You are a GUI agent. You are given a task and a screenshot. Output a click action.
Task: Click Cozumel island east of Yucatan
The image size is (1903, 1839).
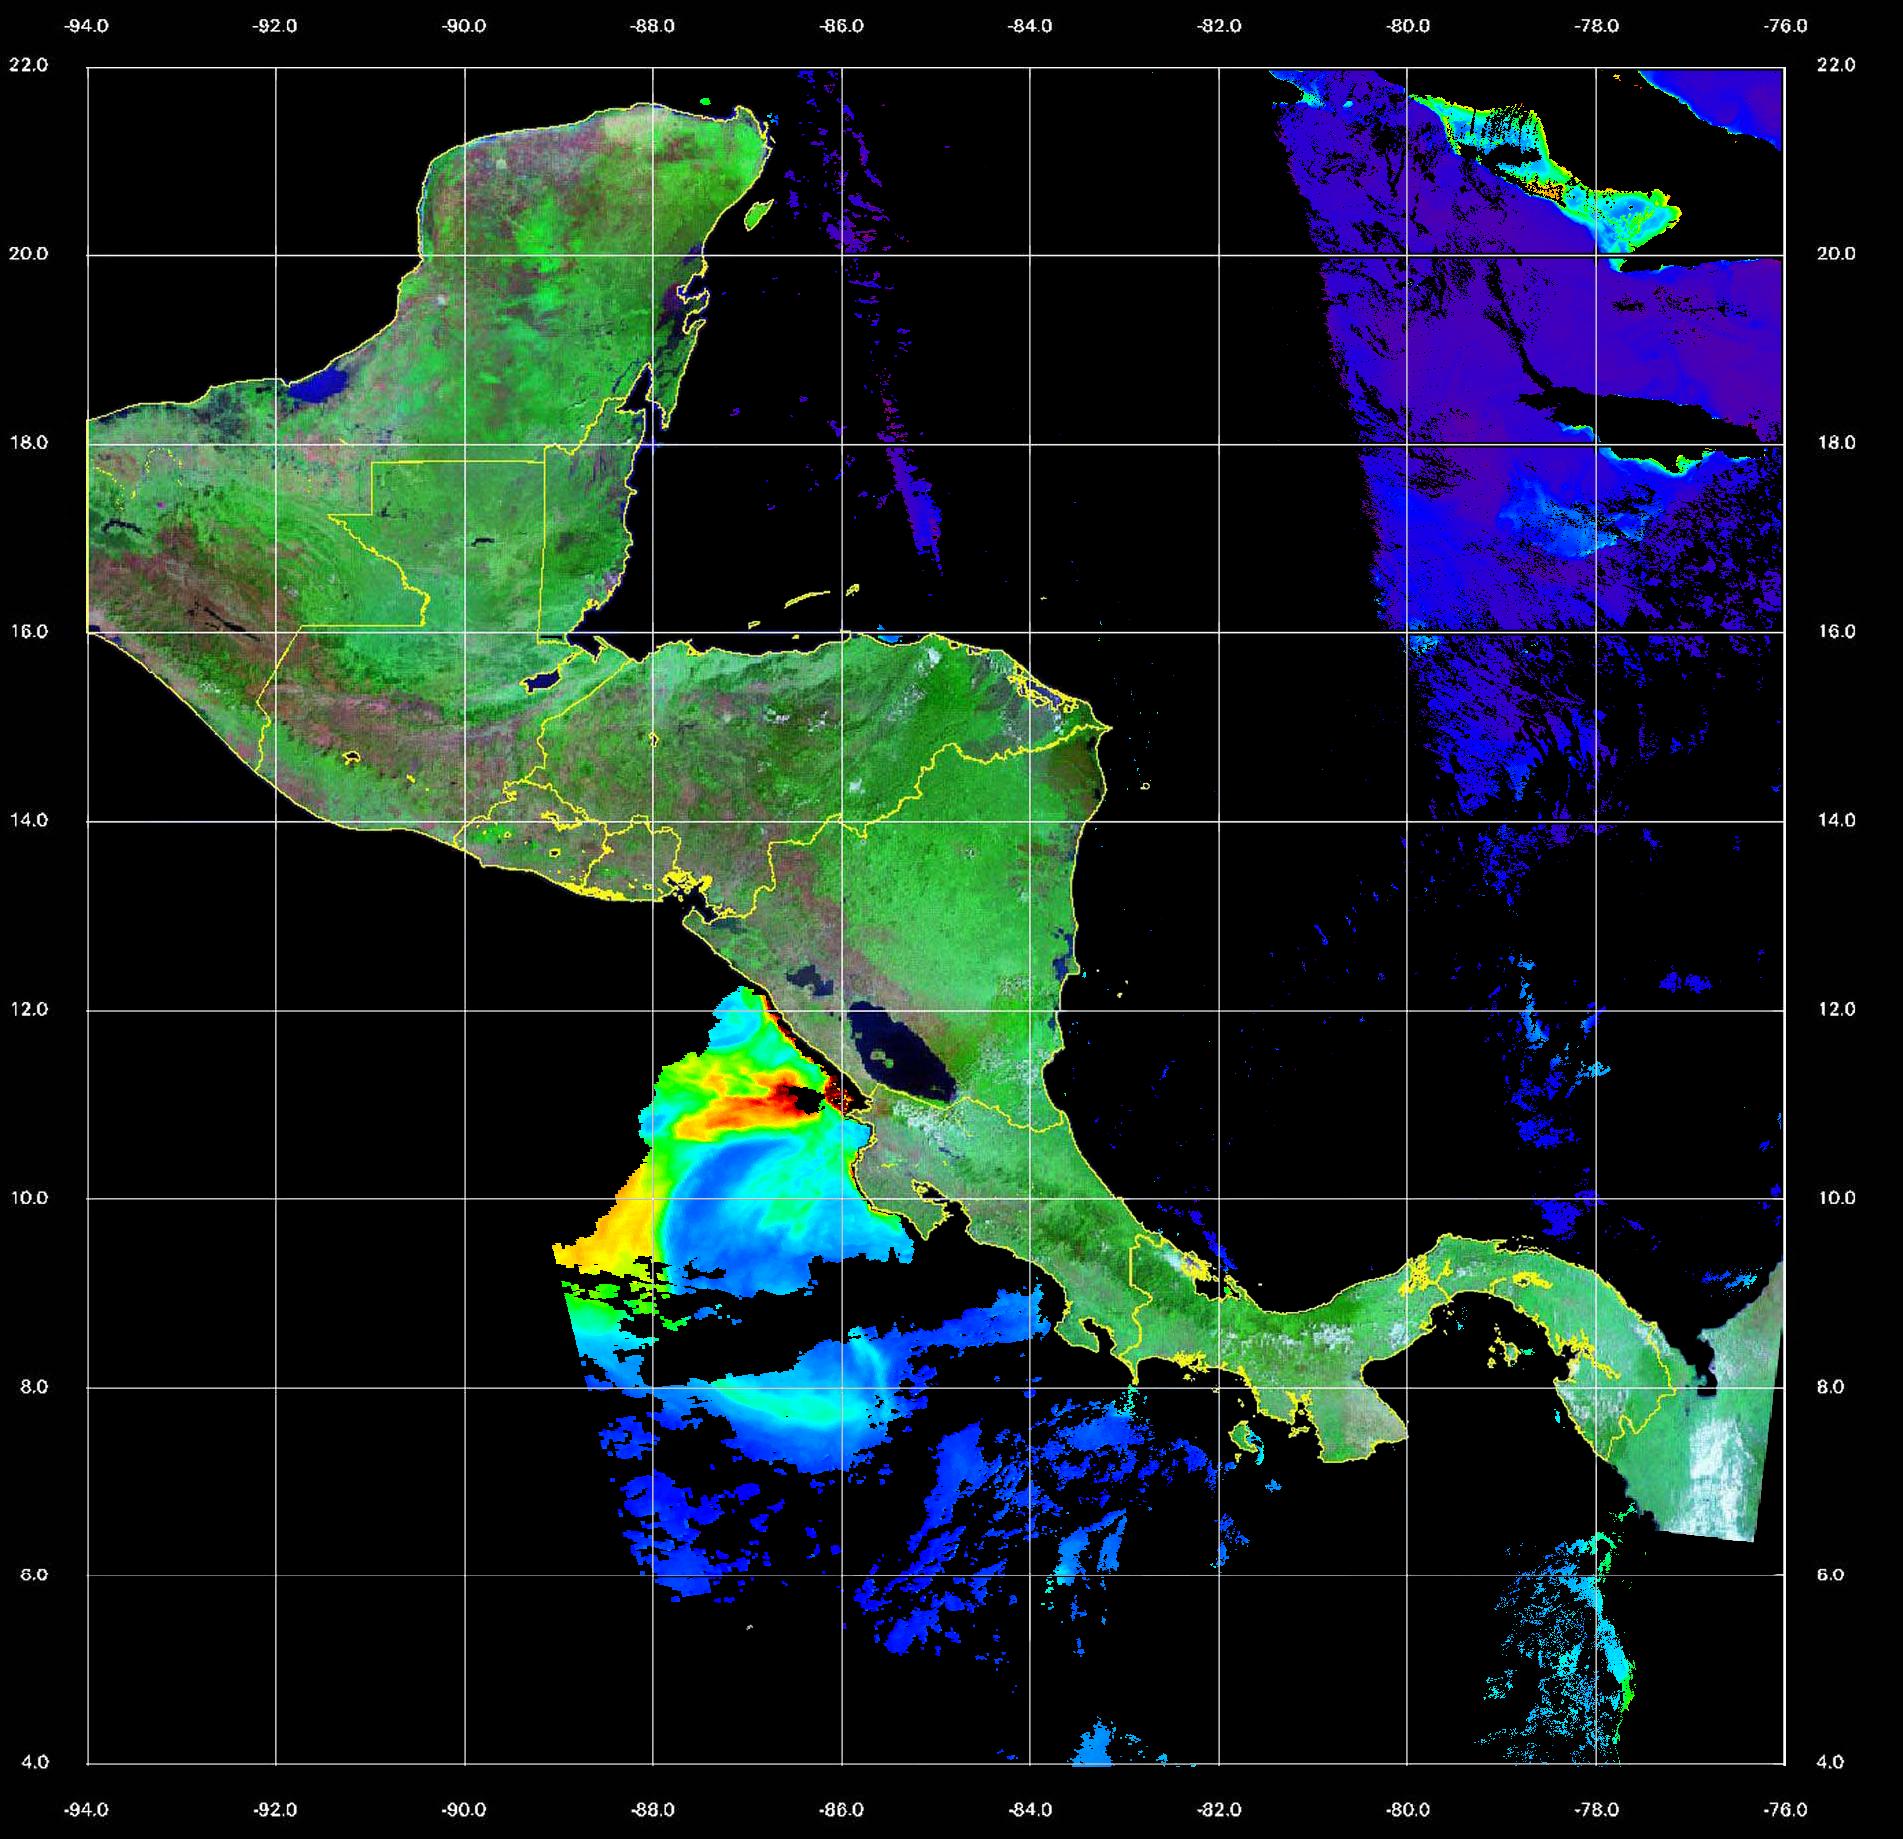[x=758, y=213]
